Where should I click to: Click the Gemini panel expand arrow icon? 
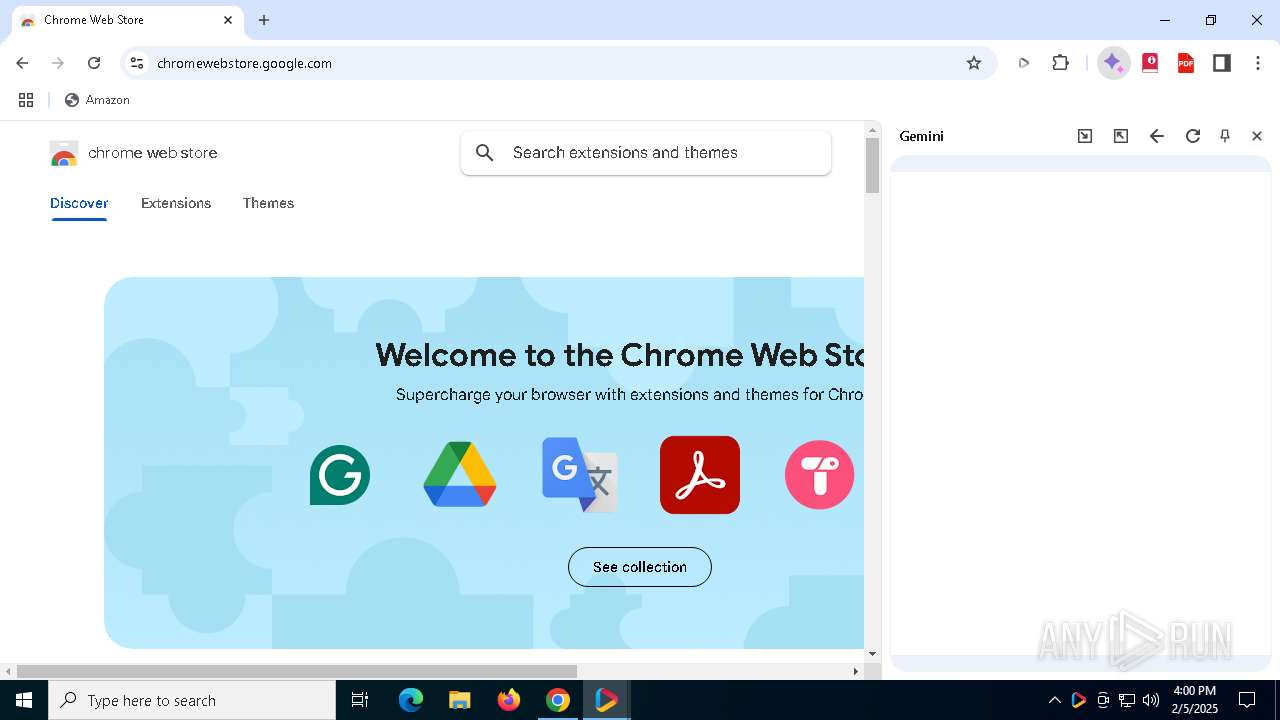[x=1121, y=136]
